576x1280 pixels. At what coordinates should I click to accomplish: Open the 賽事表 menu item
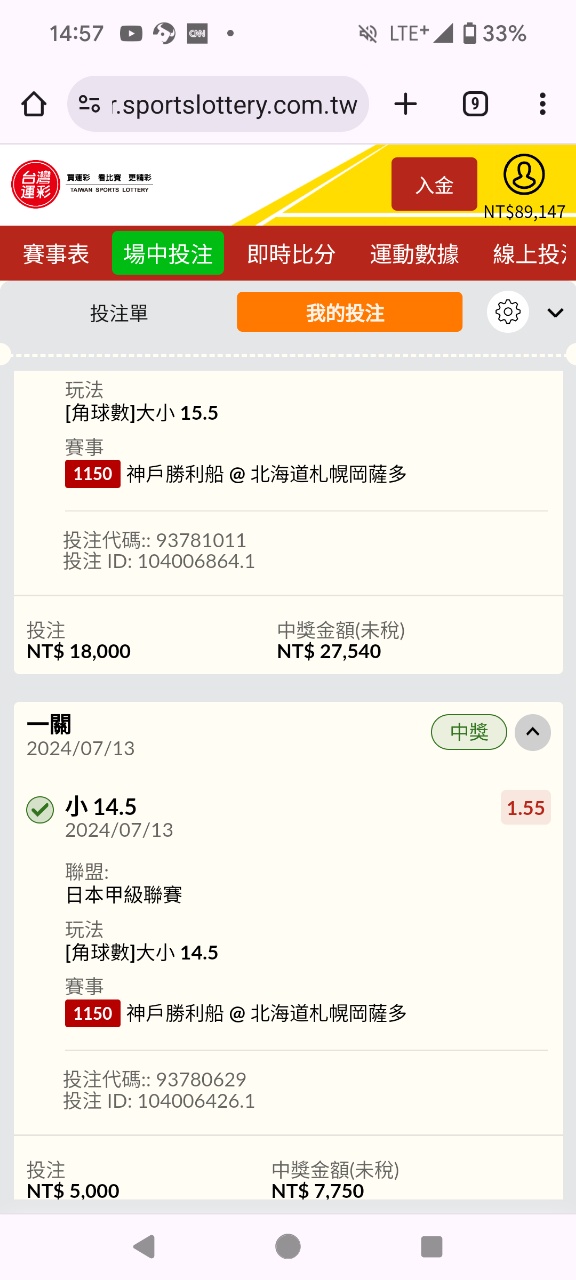point(56,254)
